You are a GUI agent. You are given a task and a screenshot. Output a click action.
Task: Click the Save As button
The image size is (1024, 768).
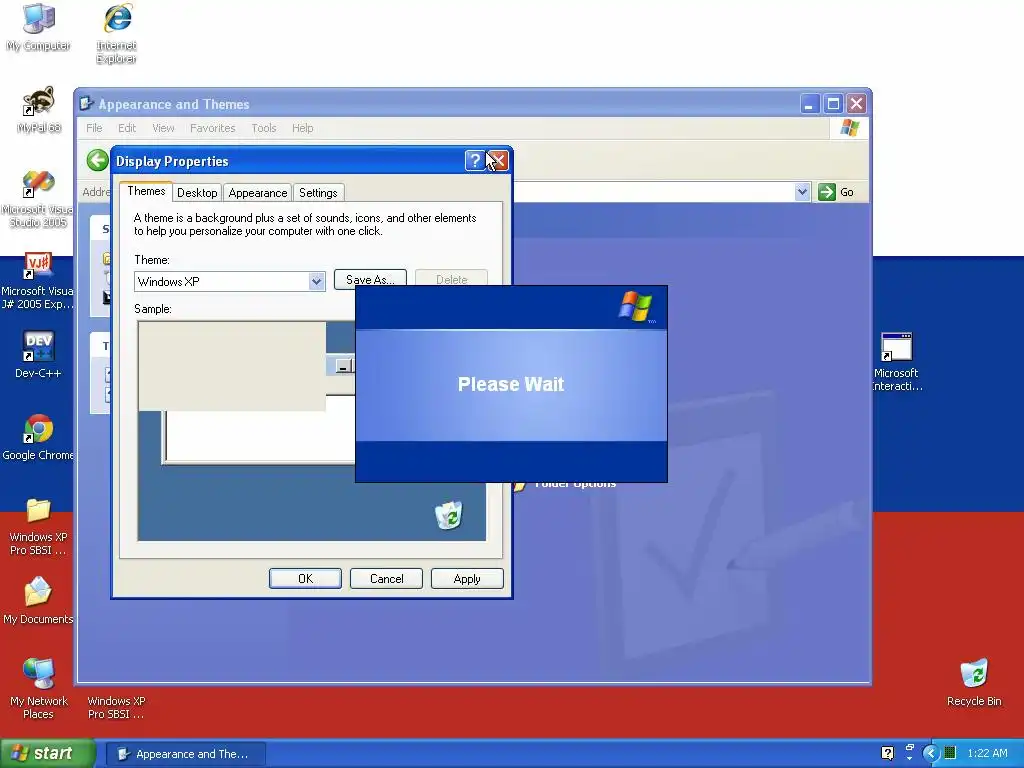point(370,278)
